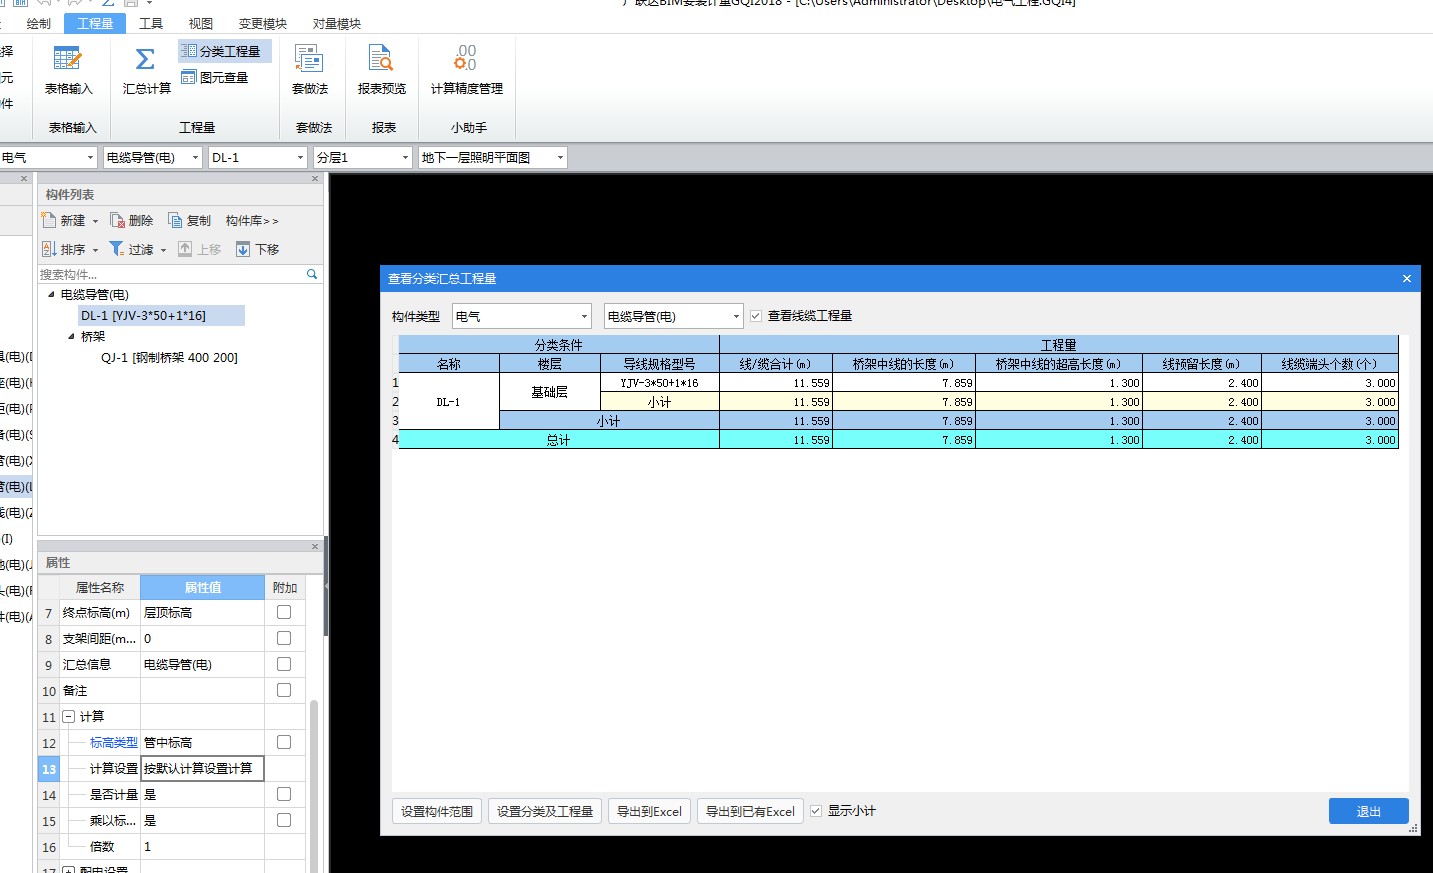Open the 表格输入 table input tool
The height and width of the screenshot is (873, 1433).
pos(68,71)
